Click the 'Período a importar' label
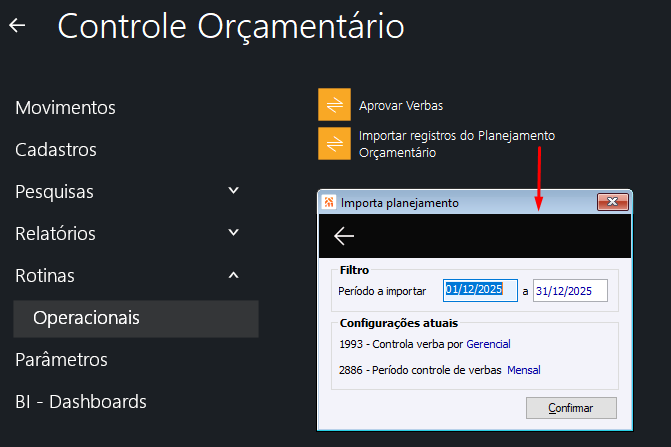The height and width of the screenshot is (447, 671). (x=382, y=291)
